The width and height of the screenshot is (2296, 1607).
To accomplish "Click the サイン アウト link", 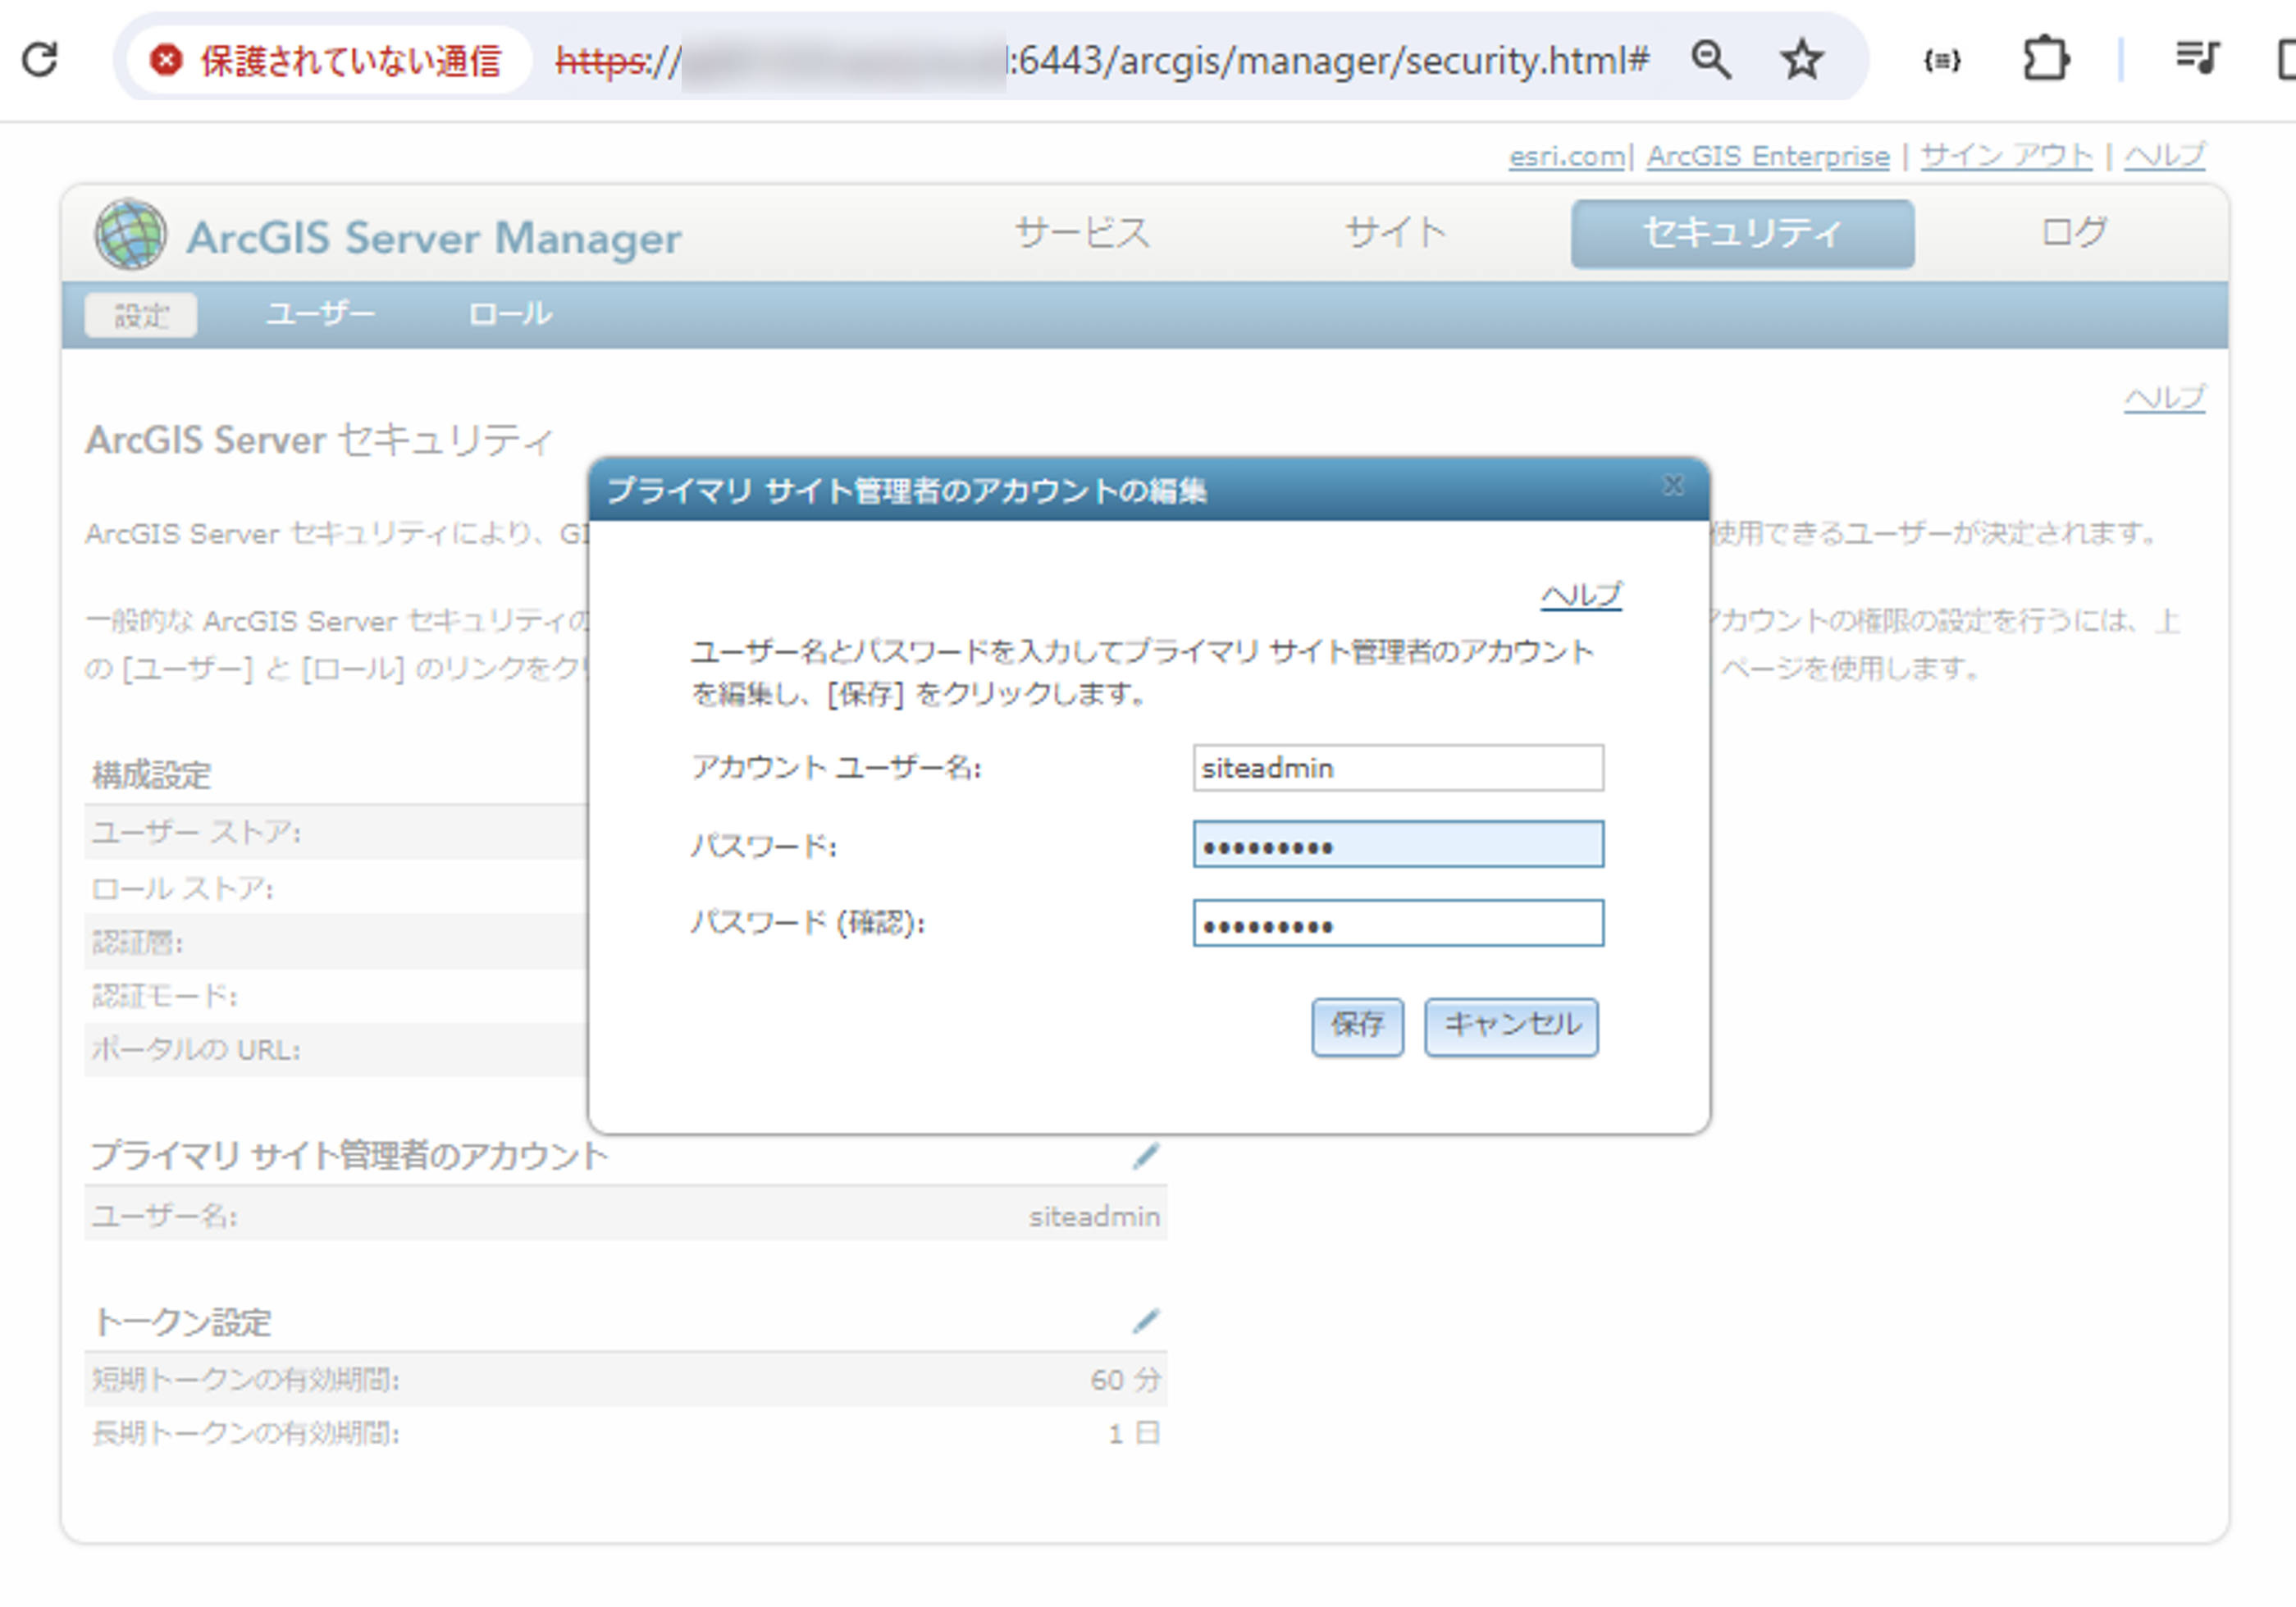I will (2006, 157).
